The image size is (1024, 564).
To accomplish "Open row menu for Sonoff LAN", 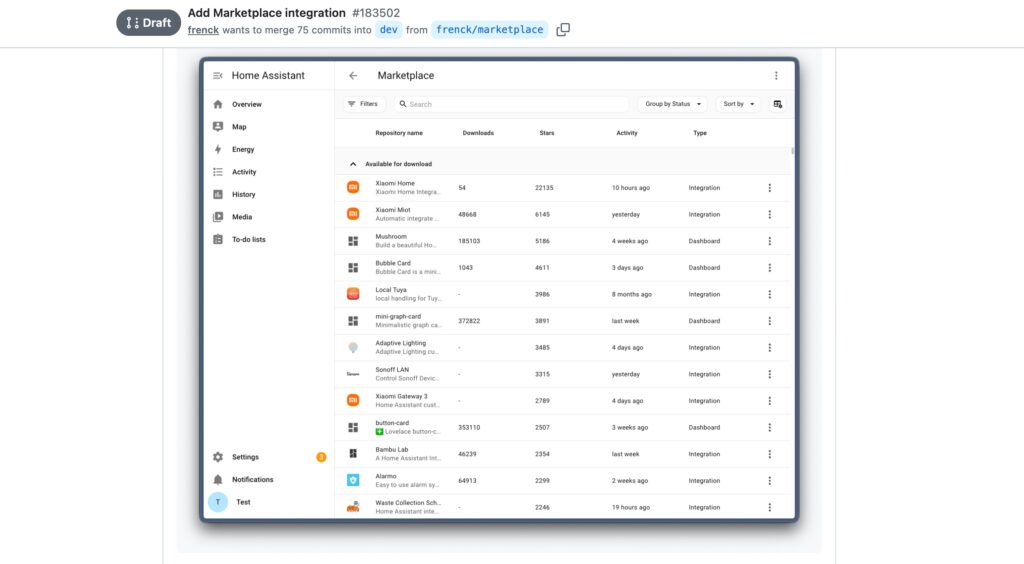I will 769,375.
